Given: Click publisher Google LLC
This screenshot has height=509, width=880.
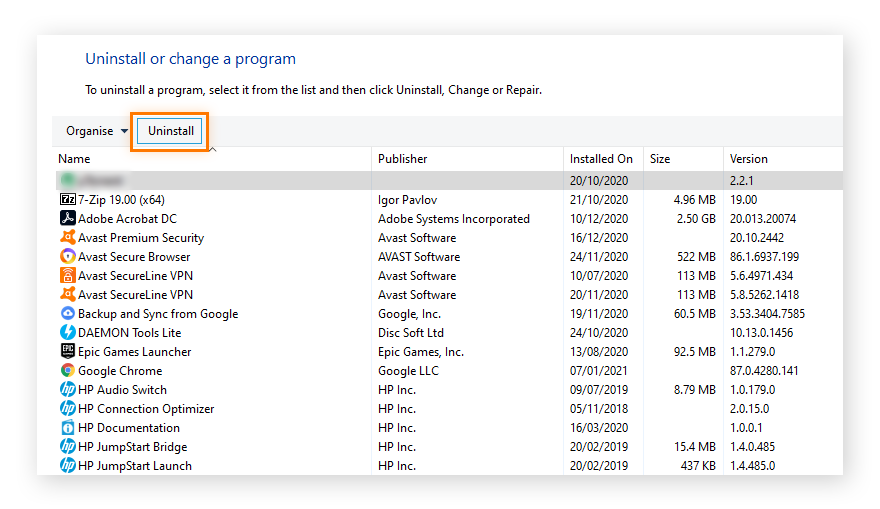Looking at the screenshot, I should 408,371.
